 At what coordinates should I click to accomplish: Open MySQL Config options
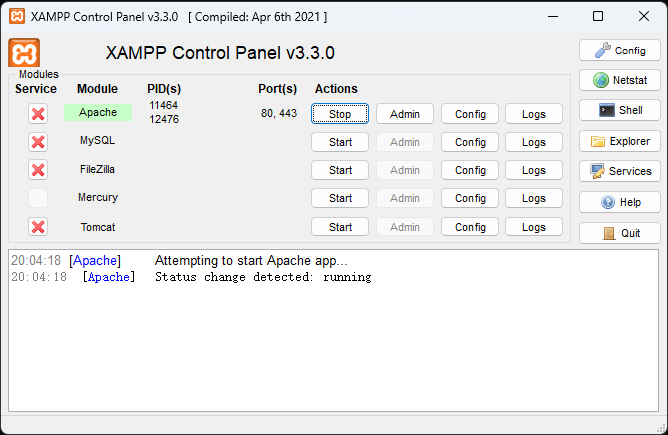click(x=470, y=142)
